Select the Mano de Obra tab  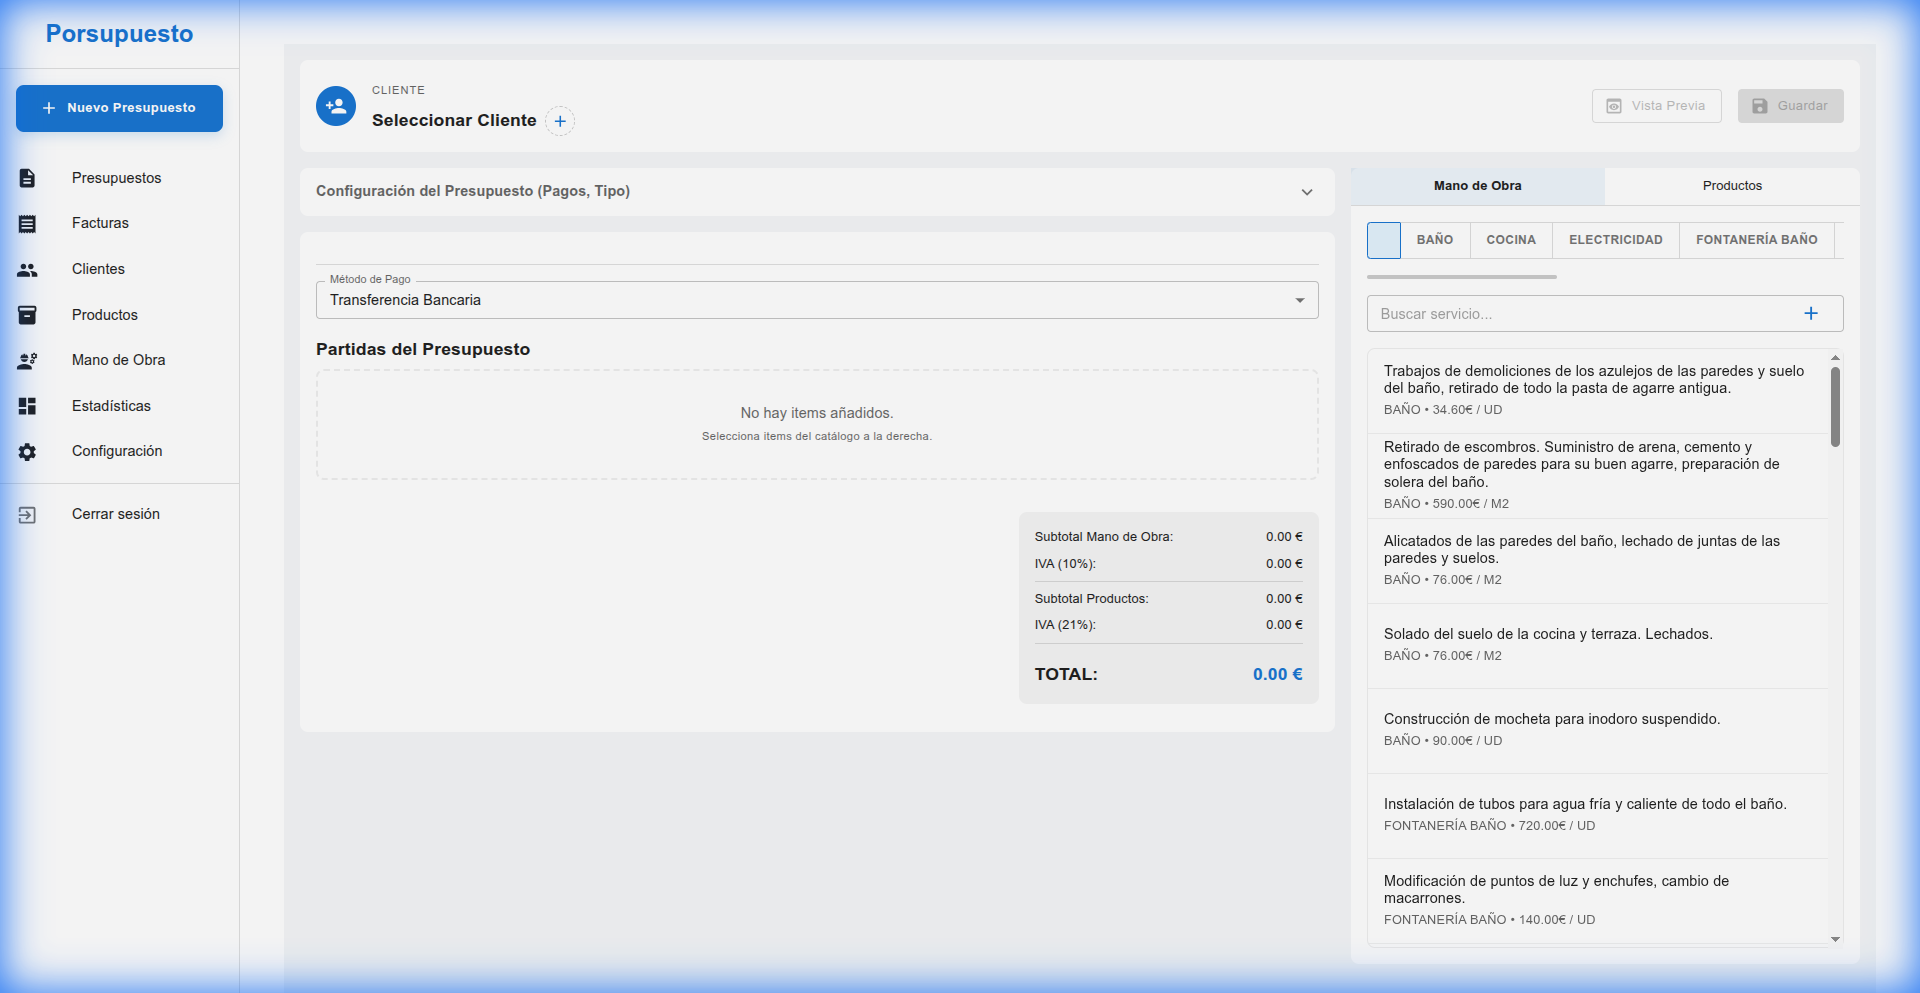point(1477,186)
